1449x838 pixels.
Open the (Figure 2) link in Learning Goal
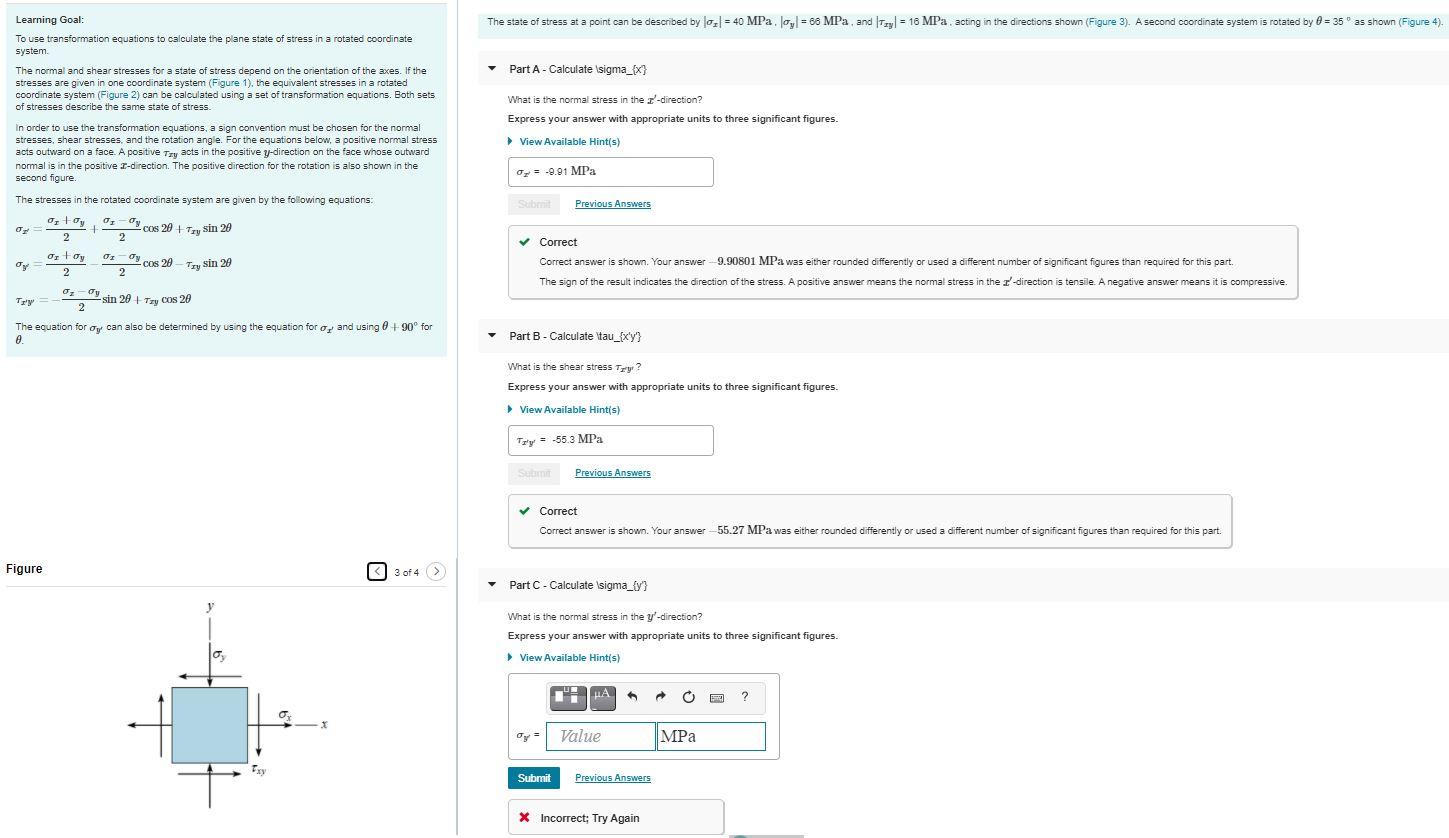119,95
